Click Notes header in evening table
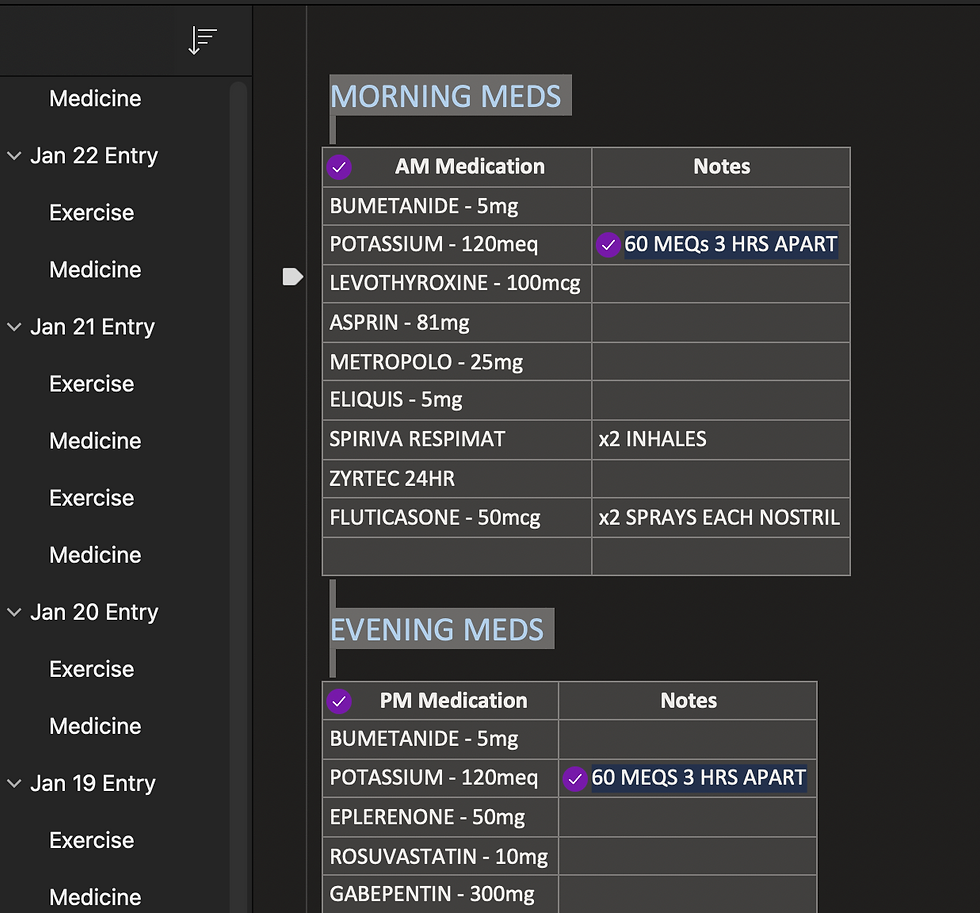Screen dimensions: 980x913 coord(689,701)
